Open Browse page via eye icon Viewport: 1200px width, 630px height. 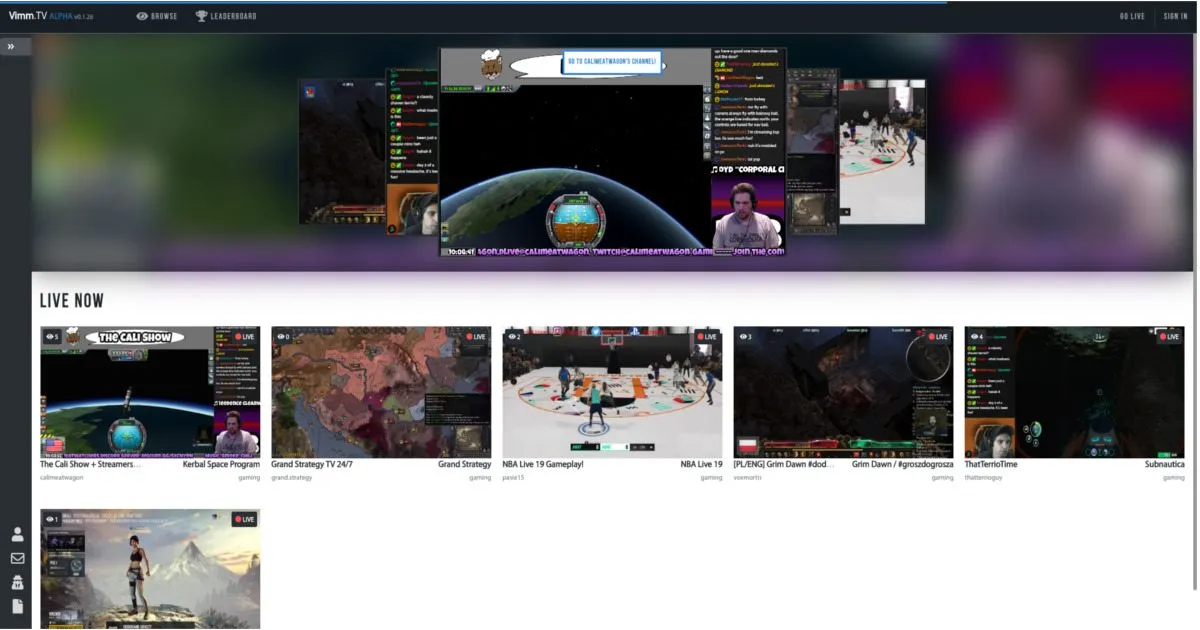[x=156, y=16]
